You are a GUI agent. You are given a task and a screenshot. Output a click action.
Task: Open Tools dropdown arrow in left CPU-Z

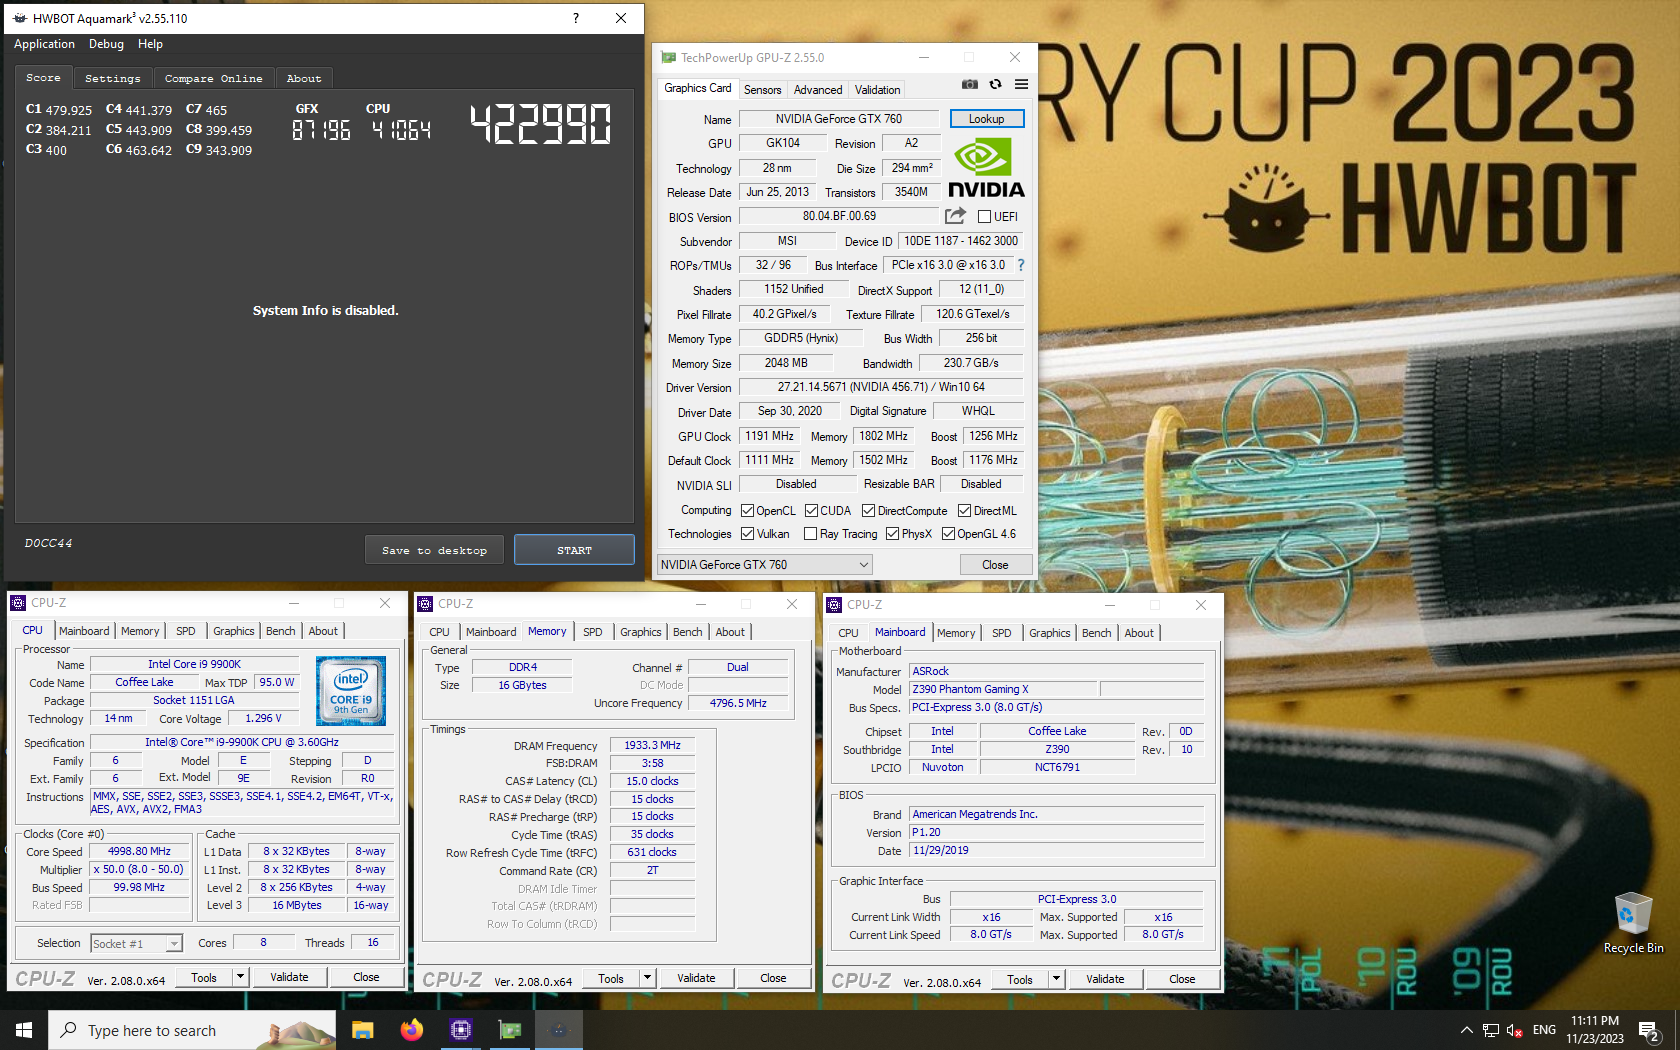240,977
